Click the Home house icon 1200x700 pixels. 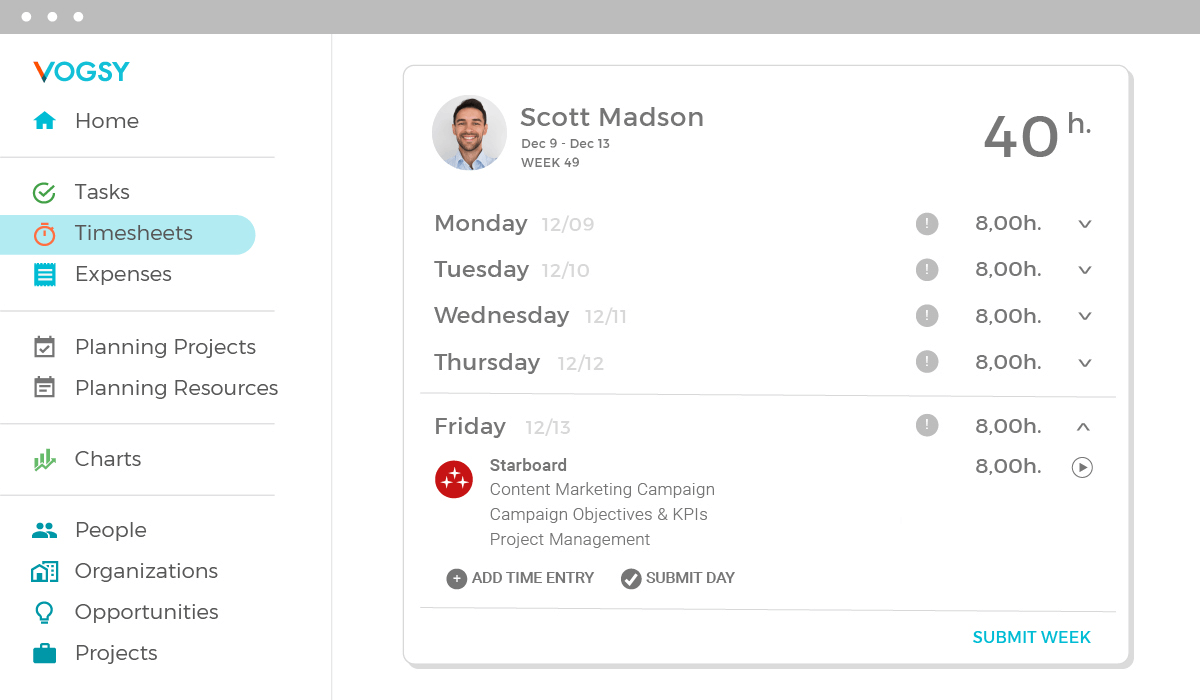tap(44, 121)
